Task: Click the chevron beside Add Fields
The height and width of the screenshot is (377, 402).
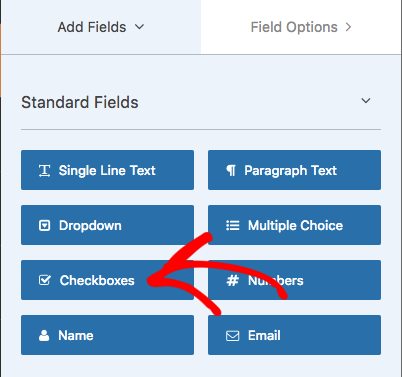Action: pyautogui.click(x=139, y=27)
